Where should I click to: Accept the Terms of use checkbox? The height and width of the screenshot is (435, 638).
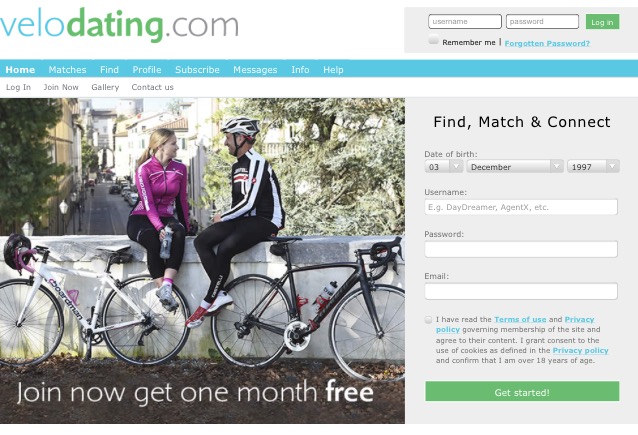[428, 319]
